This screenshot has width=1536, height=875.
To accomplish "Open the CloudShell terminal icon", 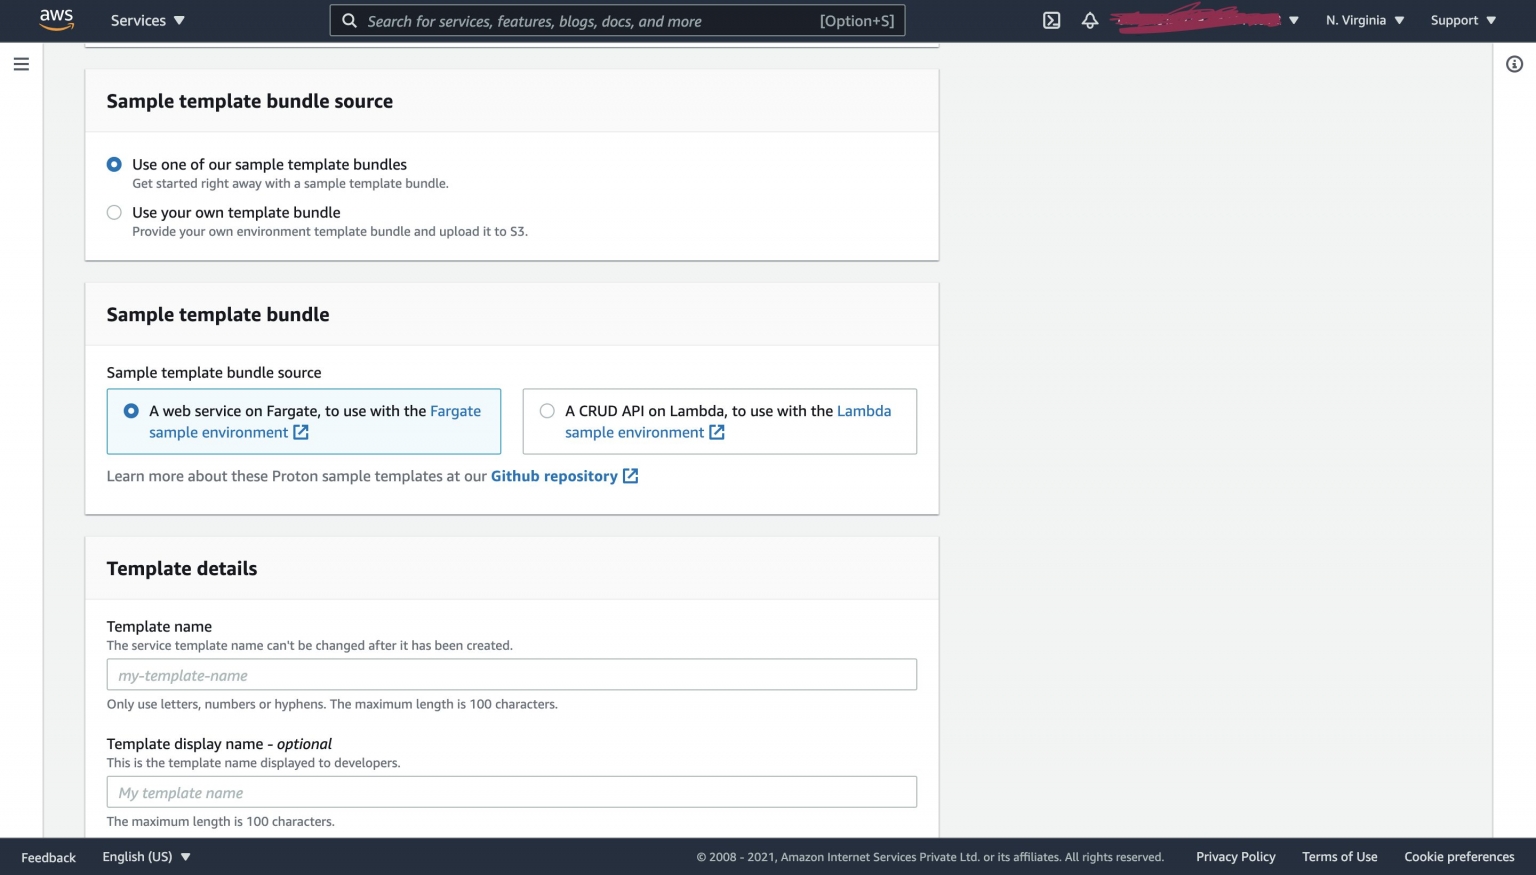I will point(1051,19).
